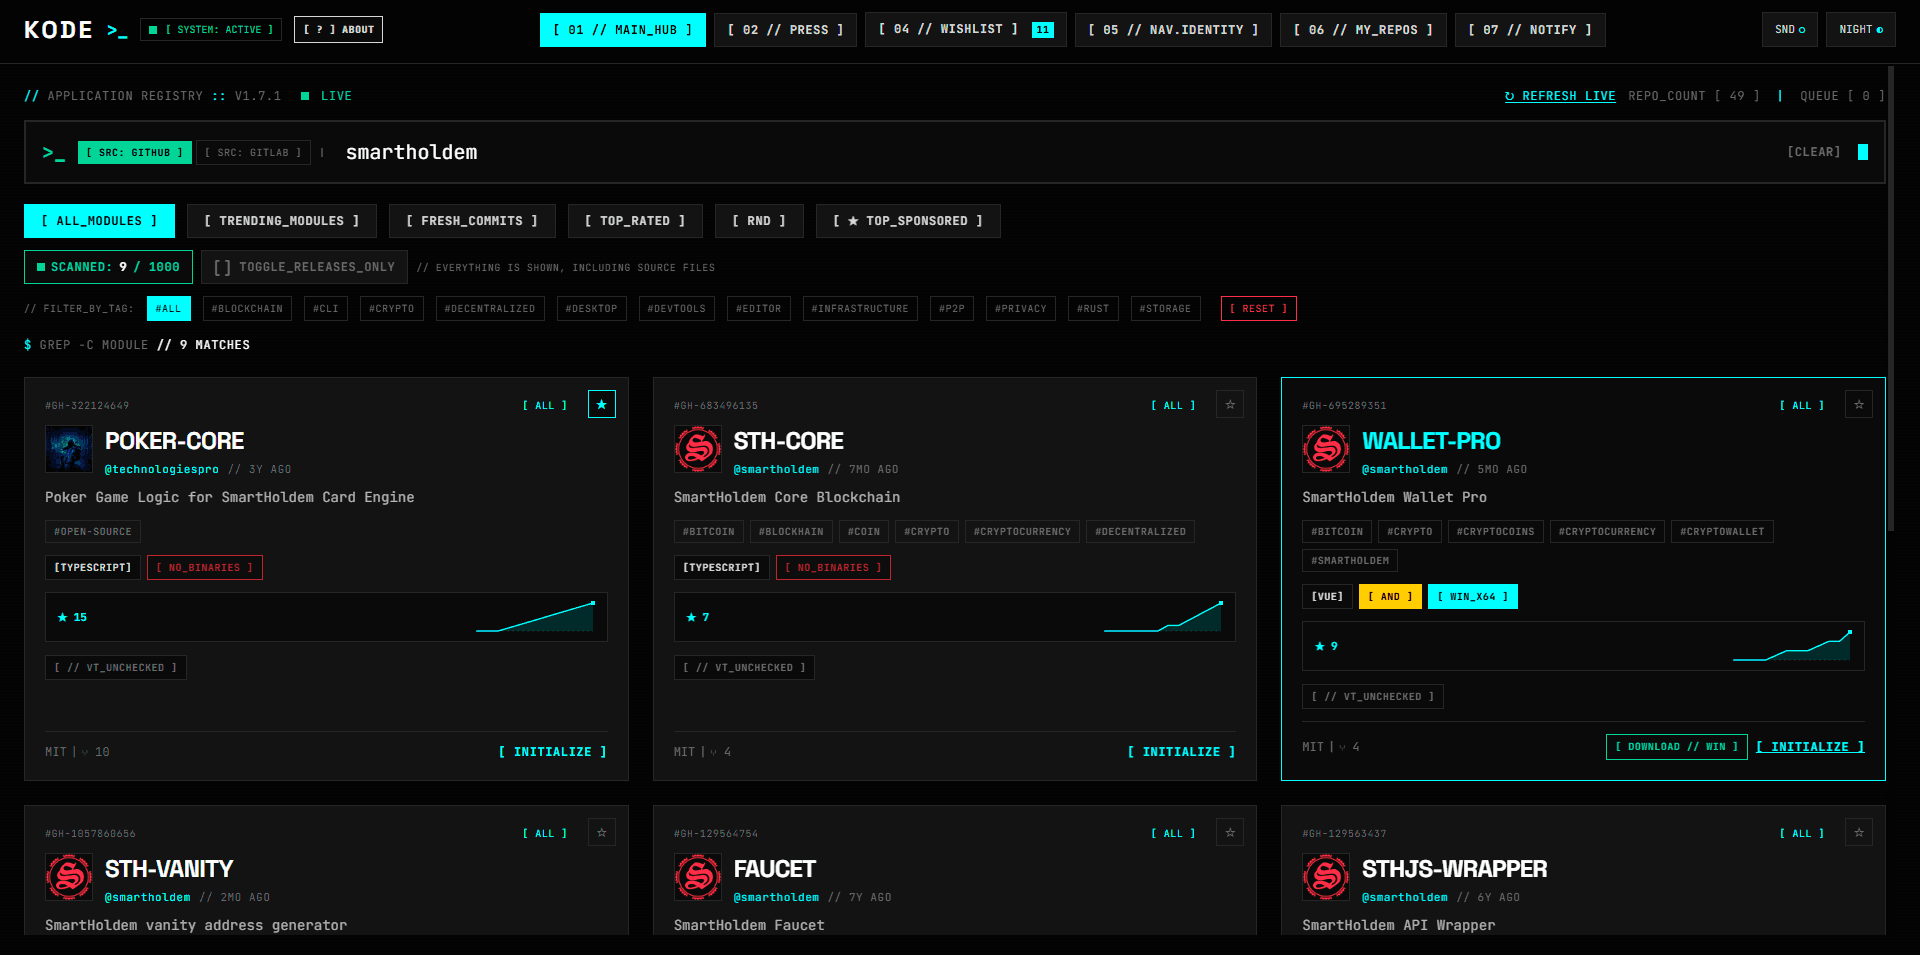Switch source to GitLab
1920x955 pixels.
(253, 152)
